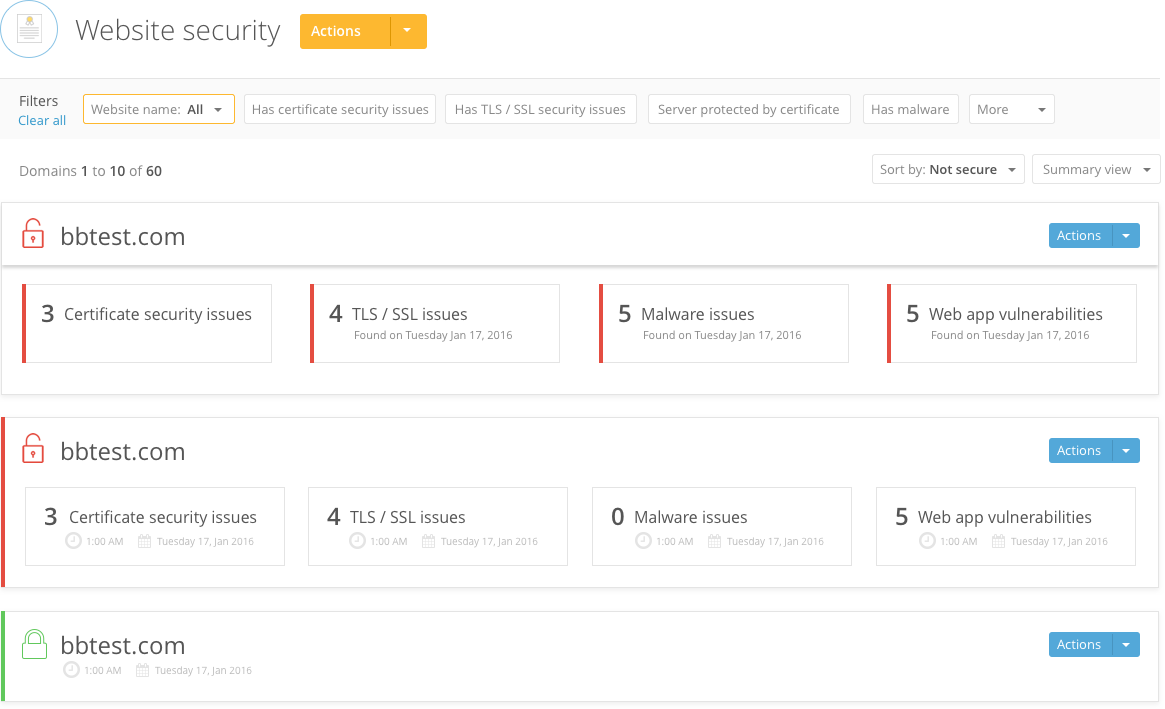Click the green locked padlock of third bbtest.com
The image size is (1165, 709).
34,644
